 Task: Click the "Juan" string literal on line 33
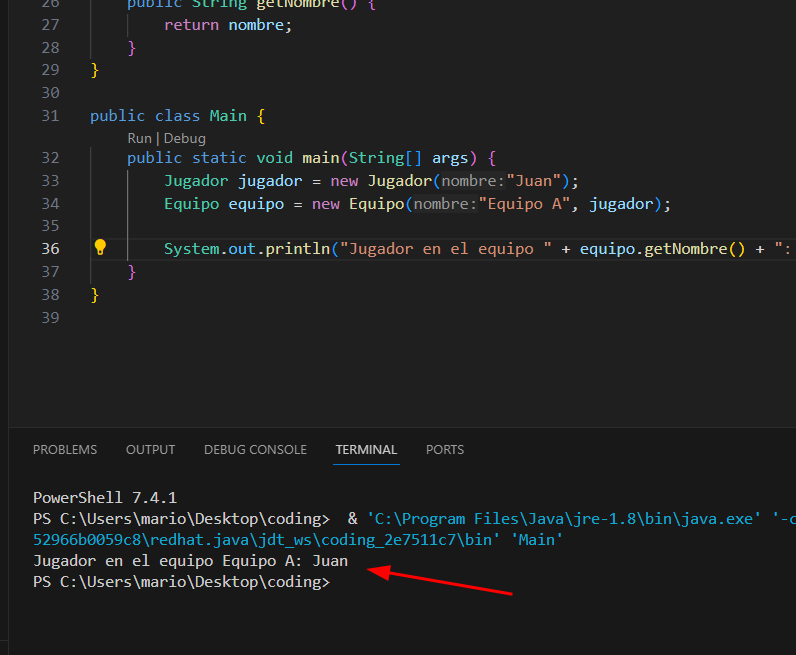coord(533,181)
